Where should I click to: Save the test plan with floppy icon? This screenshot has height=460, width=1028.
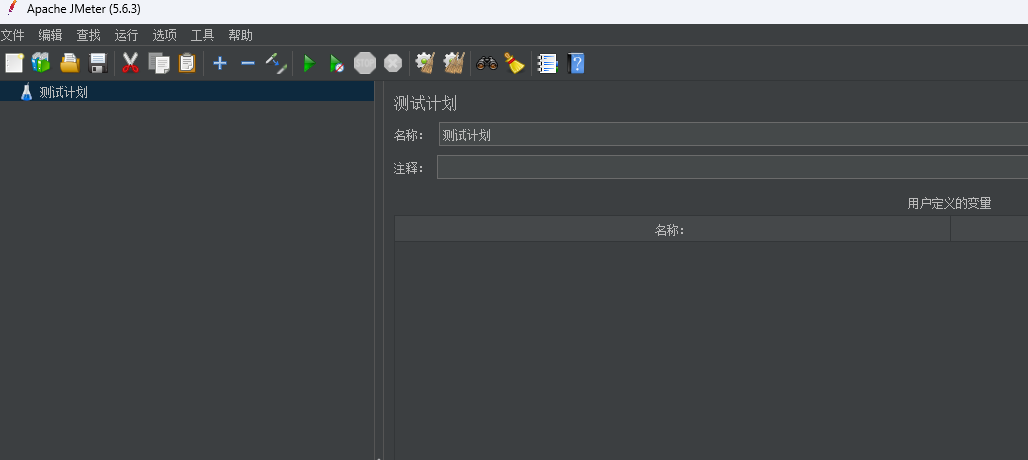coord(98,64)
